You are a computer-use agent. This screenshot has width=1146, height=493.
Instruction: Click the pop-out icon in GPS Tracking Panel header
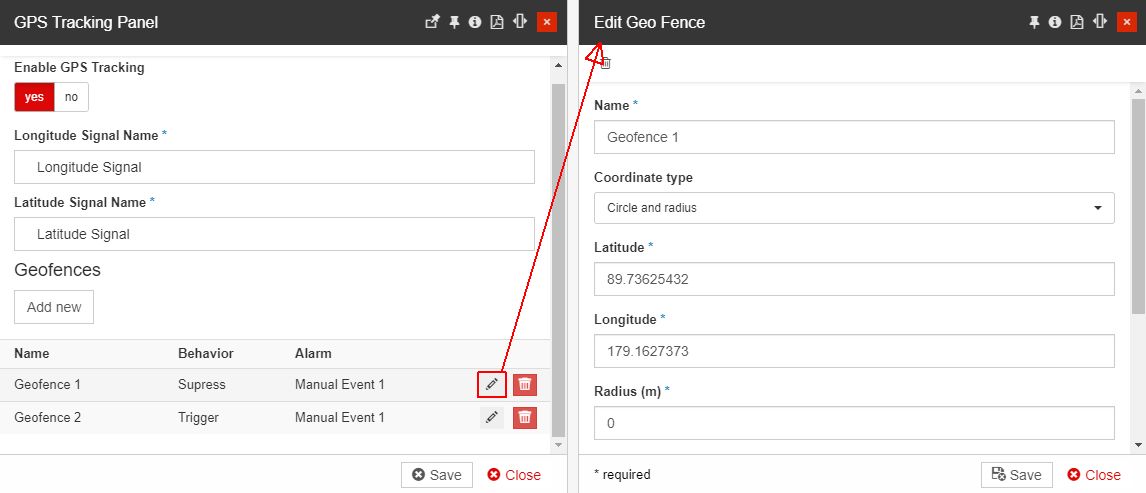[432, 22]
